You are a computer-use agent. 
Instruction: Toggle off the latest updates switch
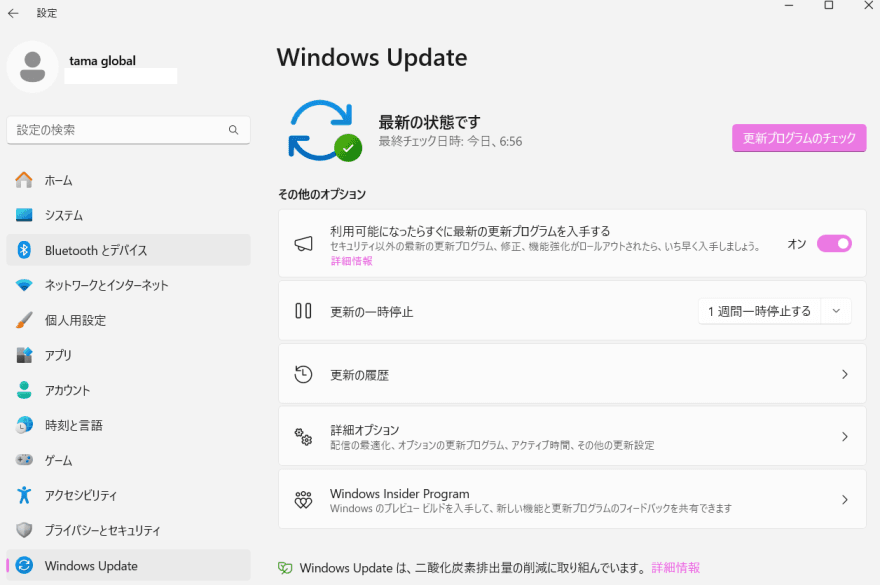834,243
